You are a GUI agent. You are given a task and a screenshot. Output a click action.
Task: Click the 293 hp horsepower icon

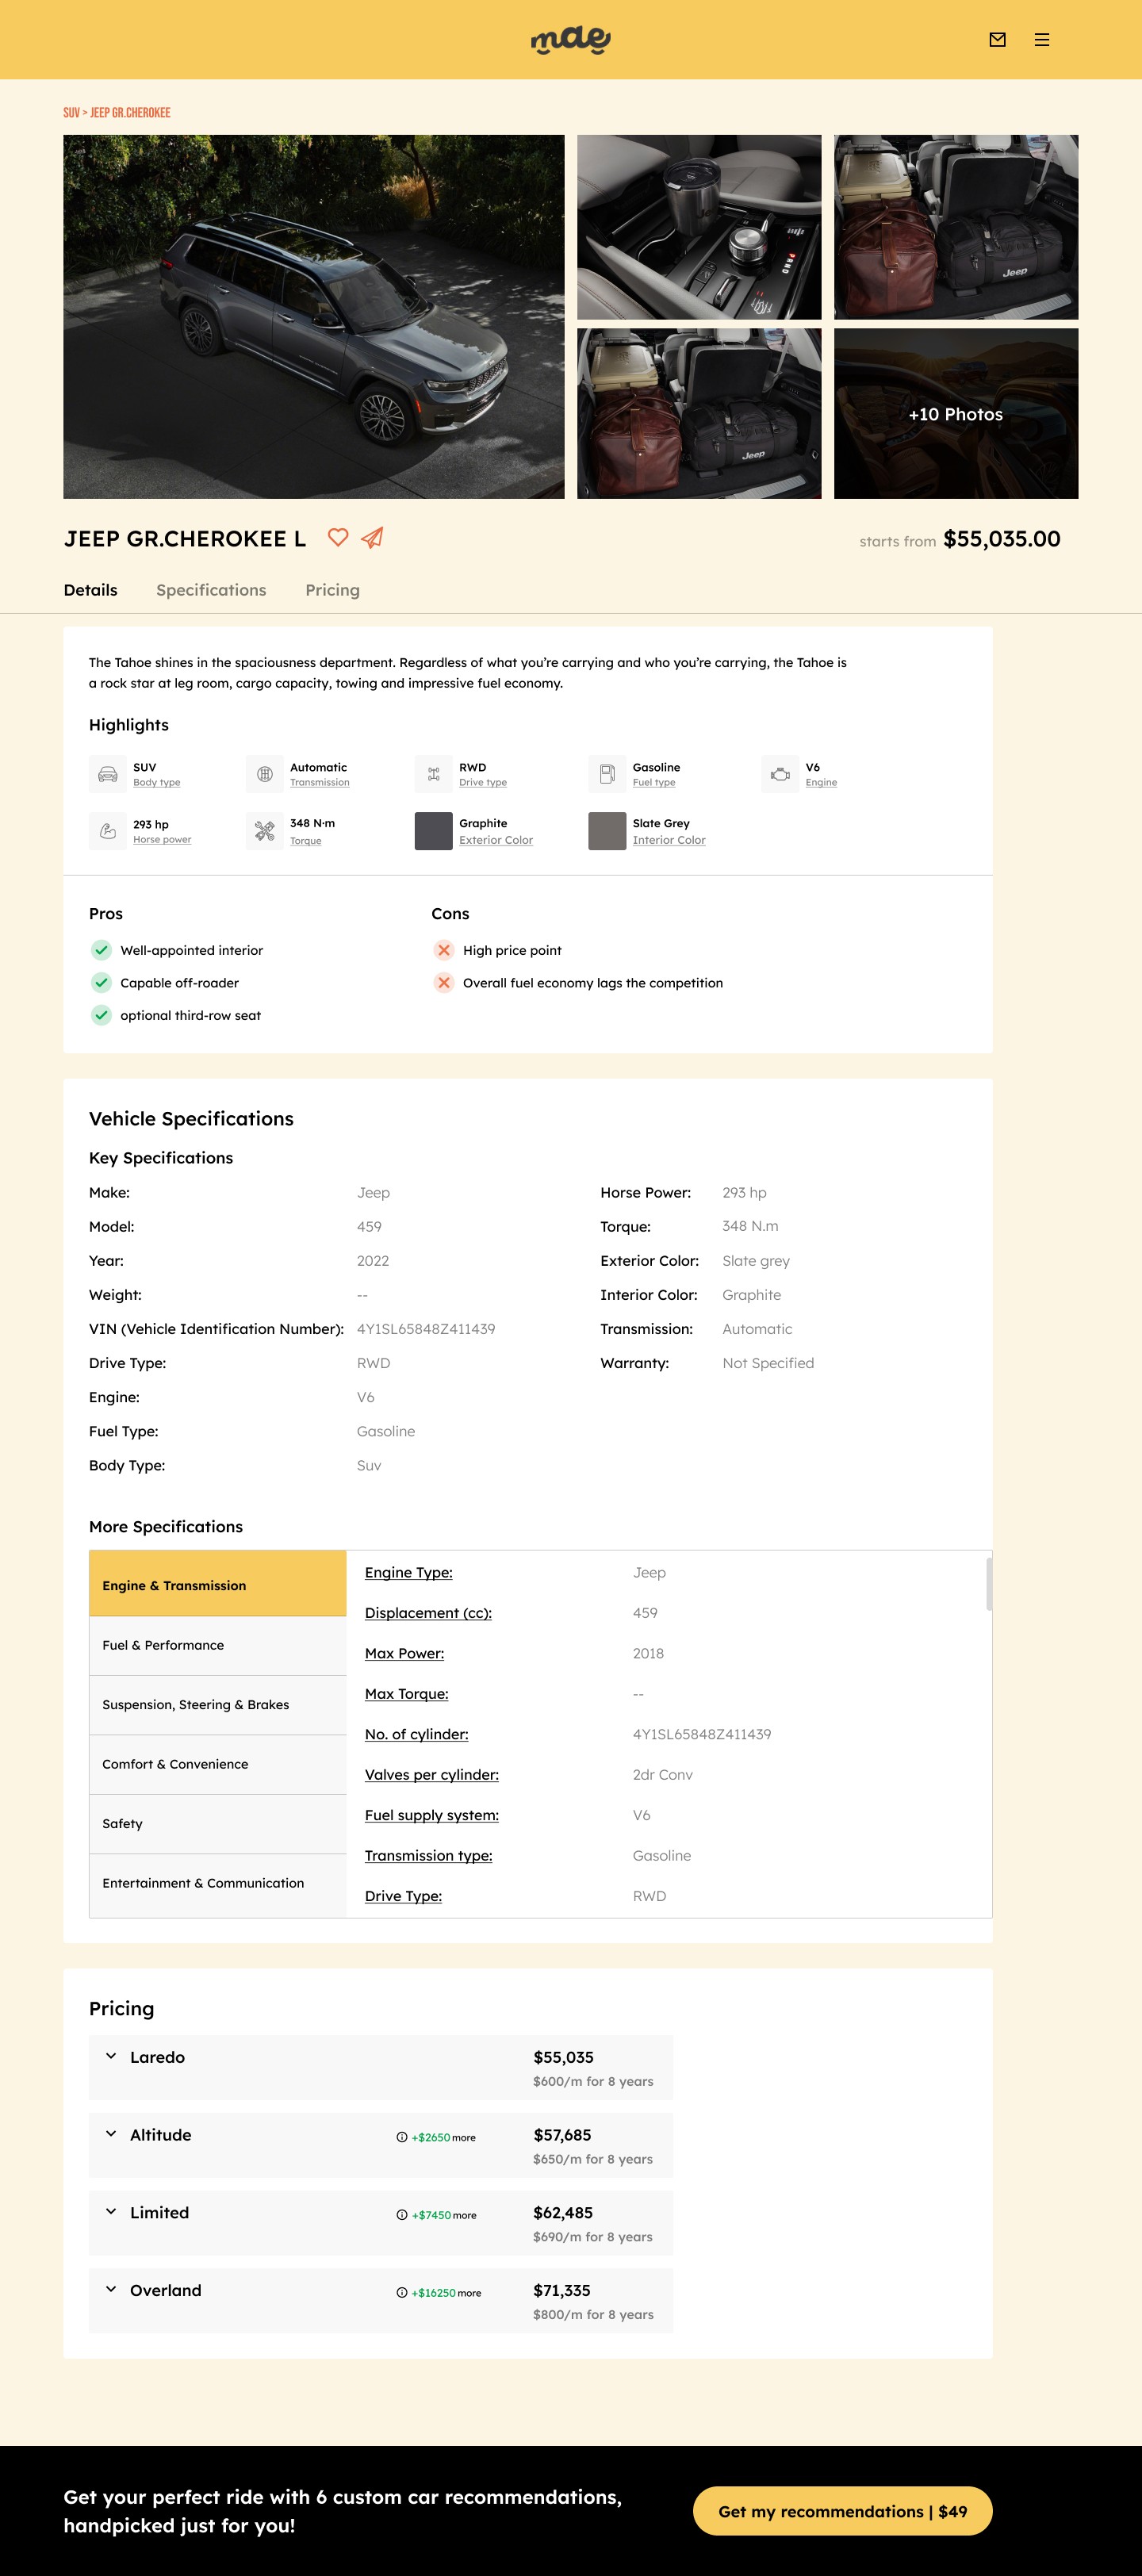pyautogui.click(x=107, y=831)
